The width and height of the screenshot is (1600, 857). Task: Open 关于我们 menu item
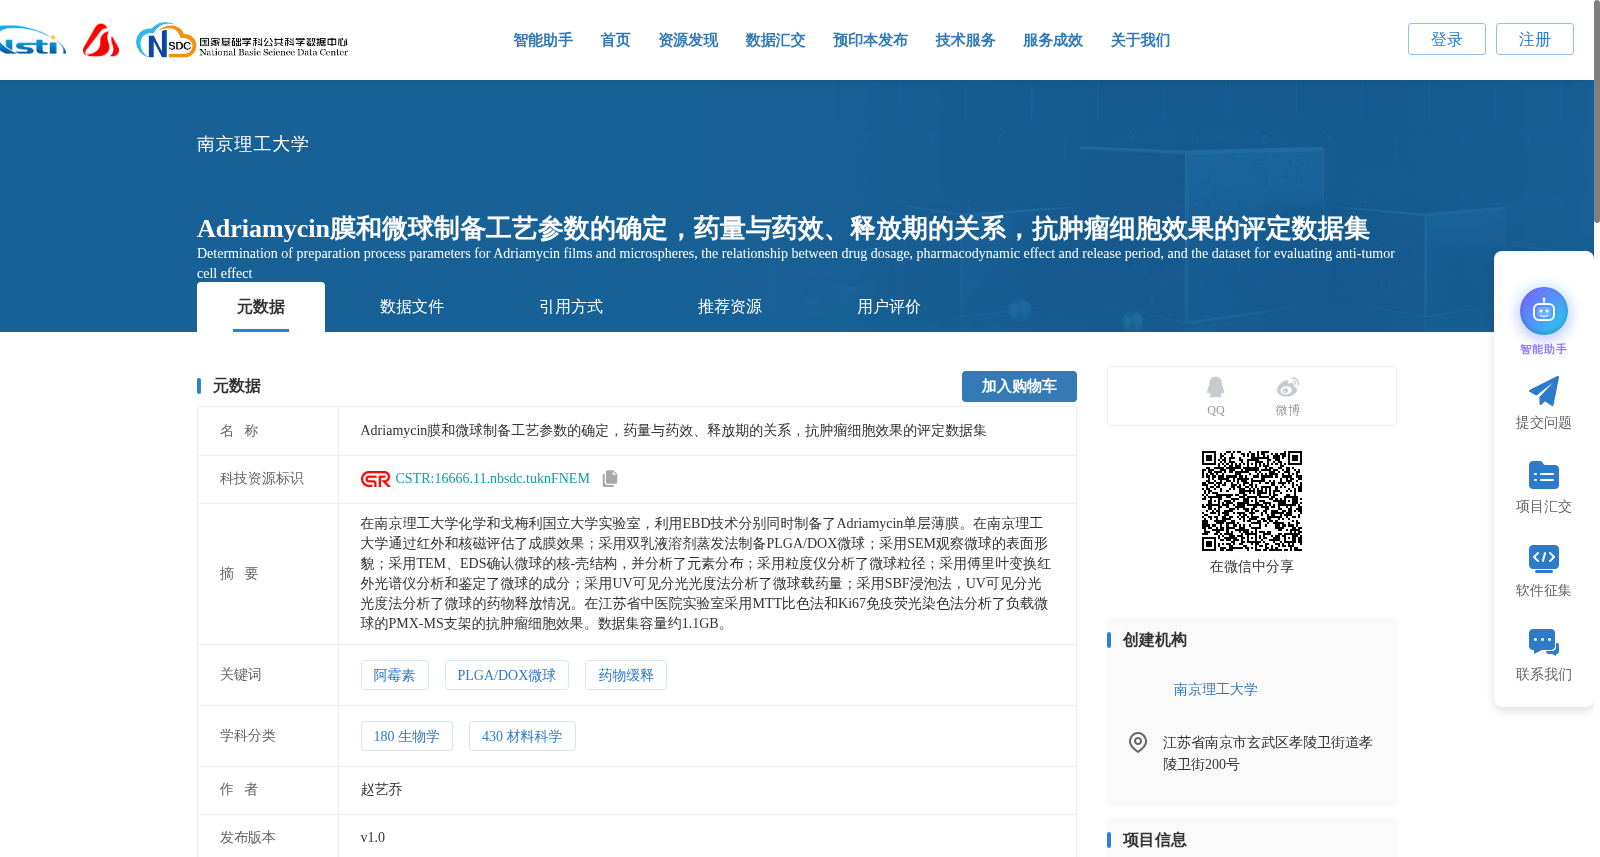click(1140, 40)
